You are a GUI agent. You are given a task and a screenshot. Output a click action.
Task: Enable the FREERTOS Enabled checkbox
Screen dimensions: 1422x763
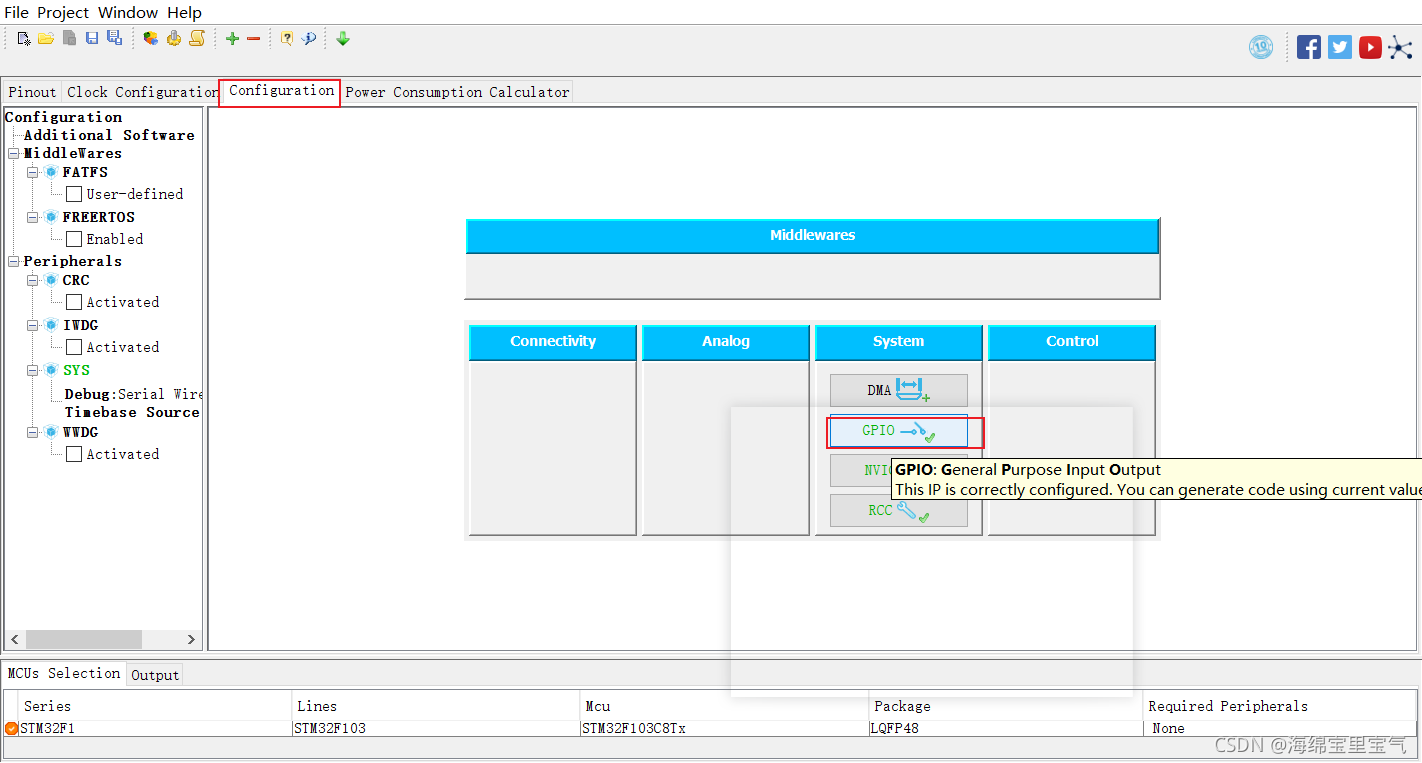tap(74, 239)
